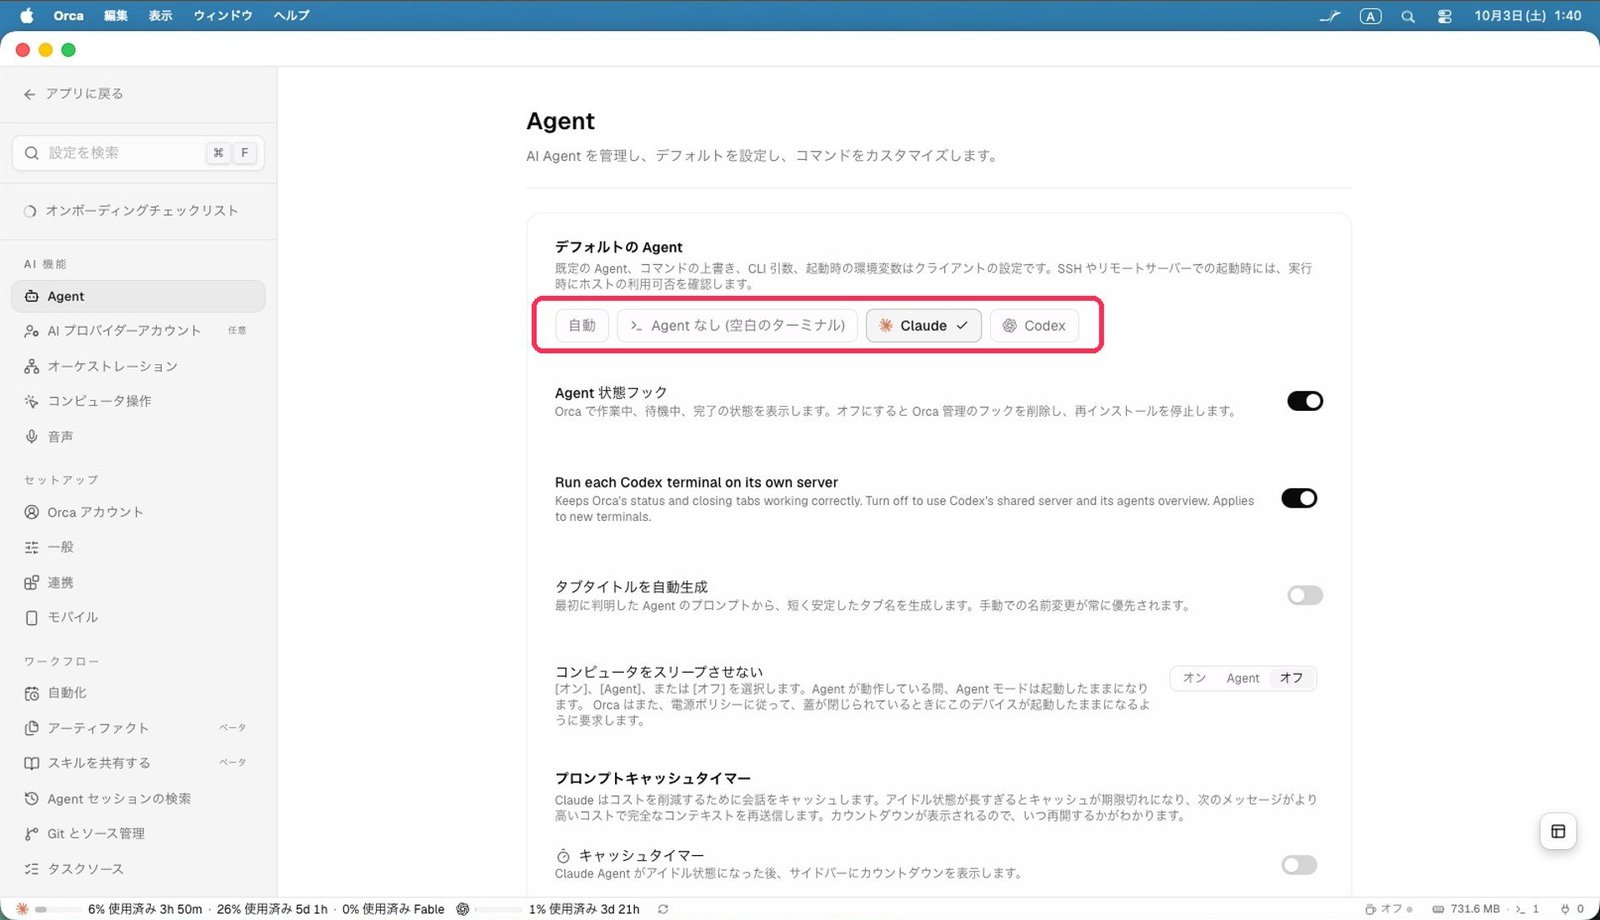
Task: Open macOS Control Center in menu bar
Action: [x=1445, y=16]
